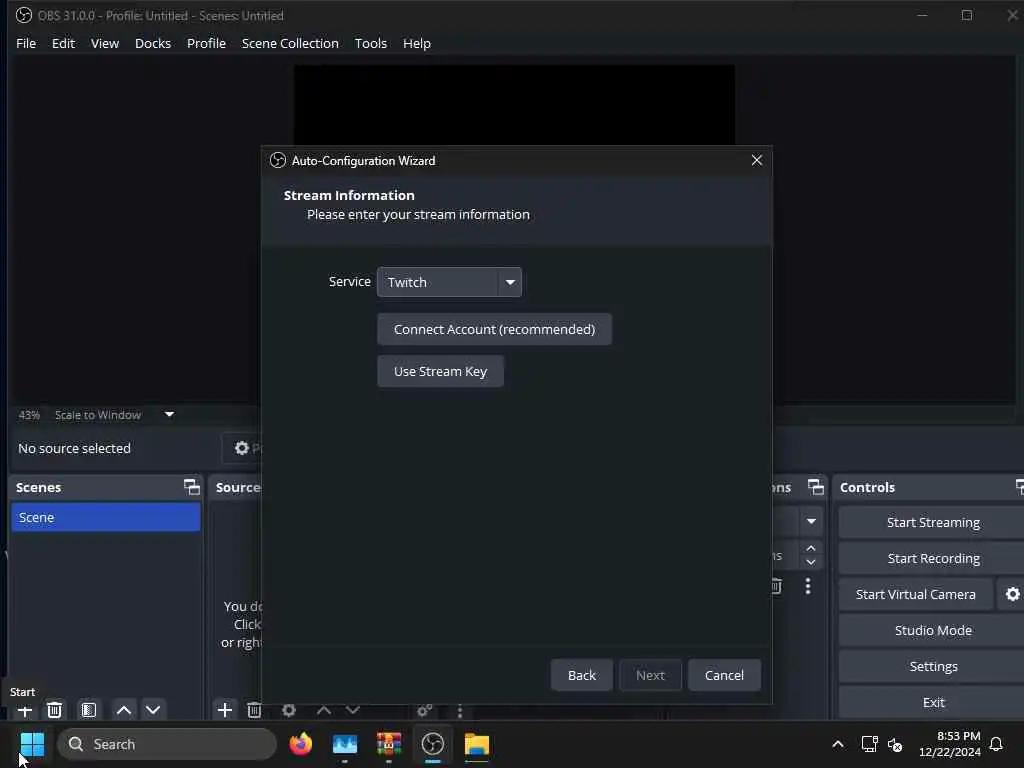Screen dimensions: 1024x768
Task: Move scene down with the arrow icon
Action: coord(153,710)
